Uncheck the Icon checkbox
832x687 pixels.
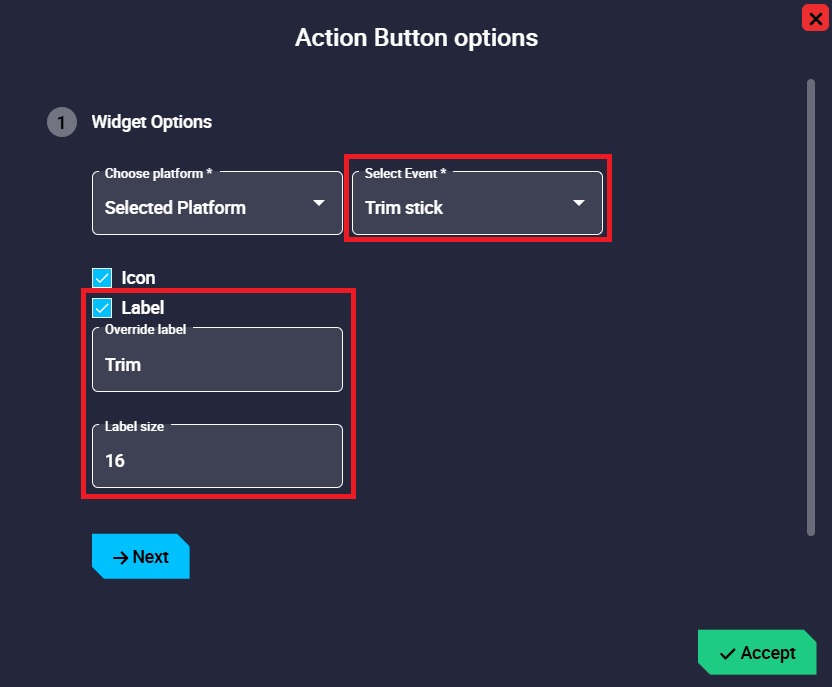[102, 278]
